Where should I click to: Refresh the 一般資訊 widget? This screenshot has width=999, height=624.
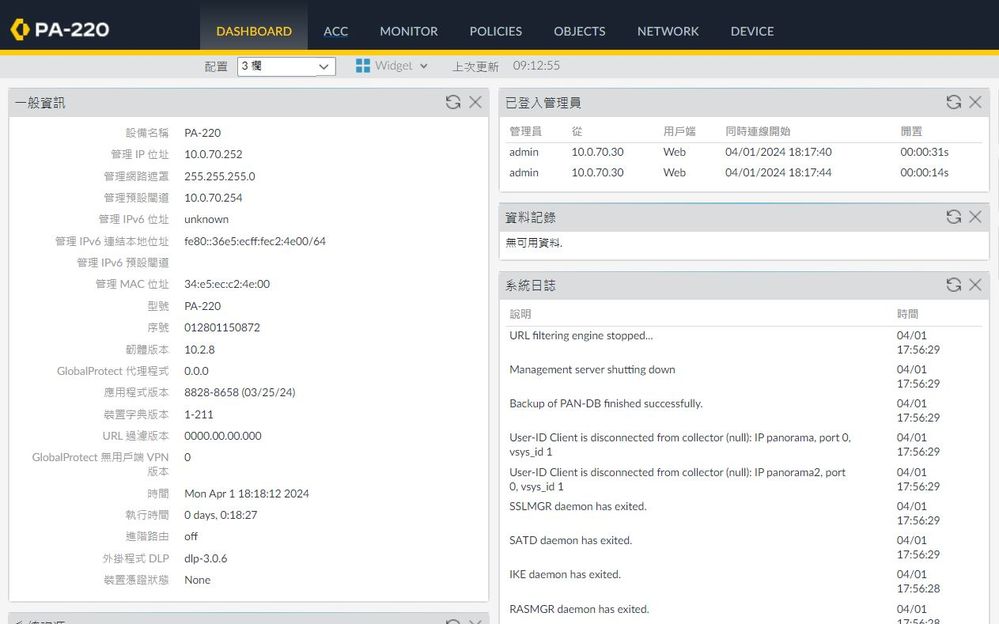point(453,102)
